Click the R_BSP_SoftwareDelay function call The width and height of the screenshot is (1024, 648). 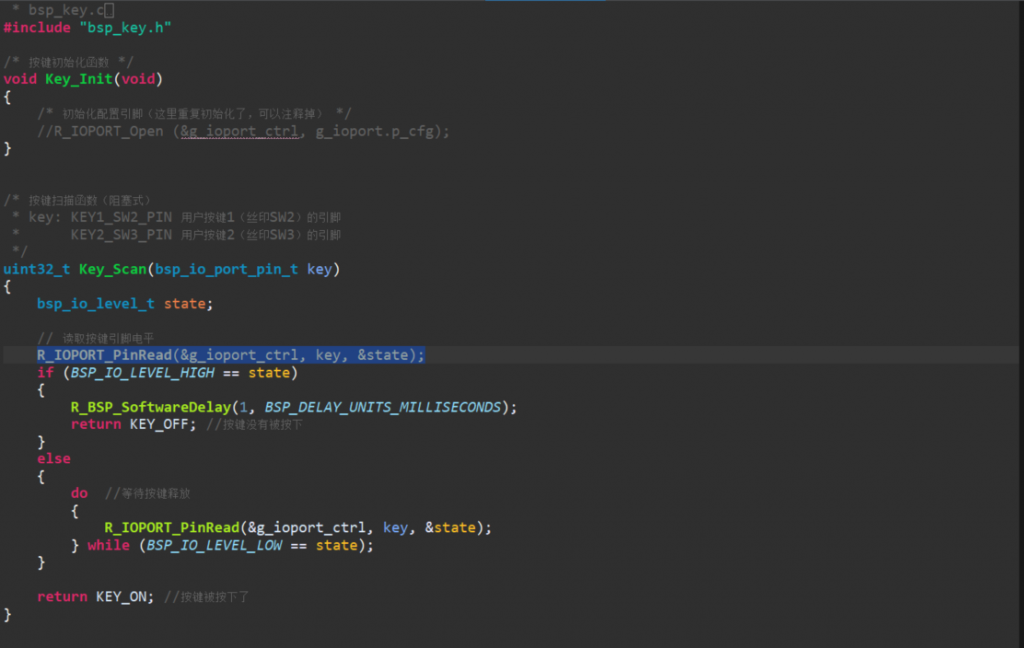150,407
